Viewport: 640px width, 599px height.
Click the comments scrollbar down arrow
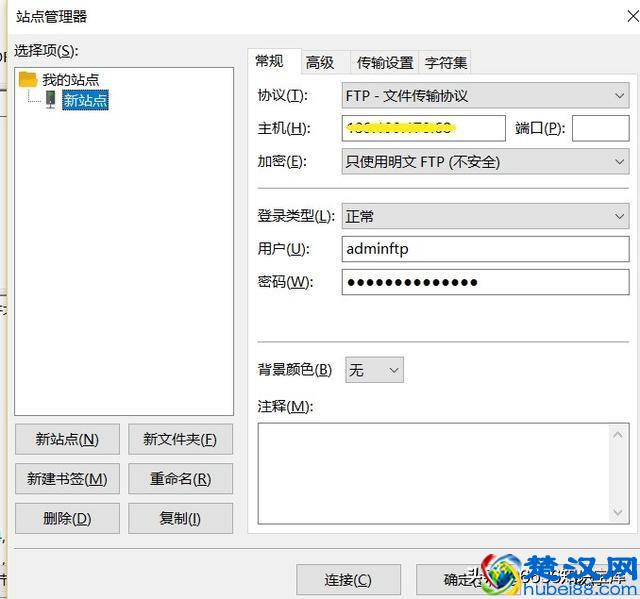tap(618, 512)
